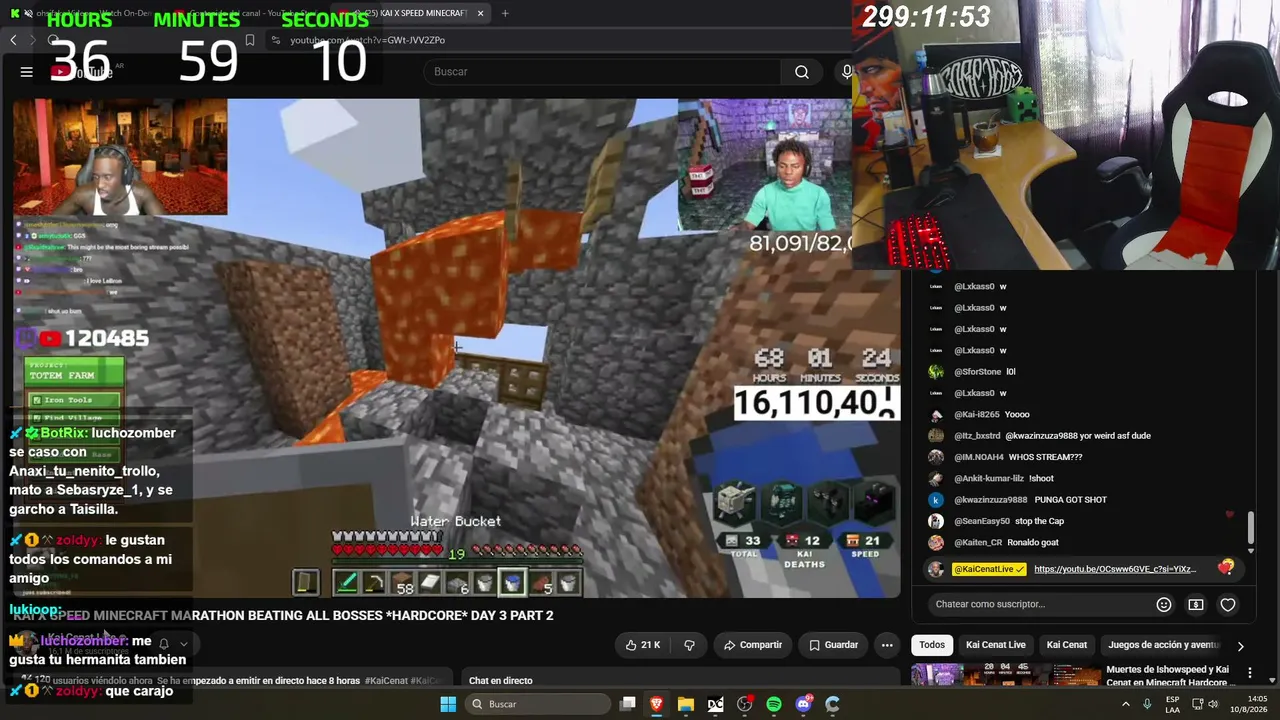Open the Super Chat dollar icon

click(1196, 604)
